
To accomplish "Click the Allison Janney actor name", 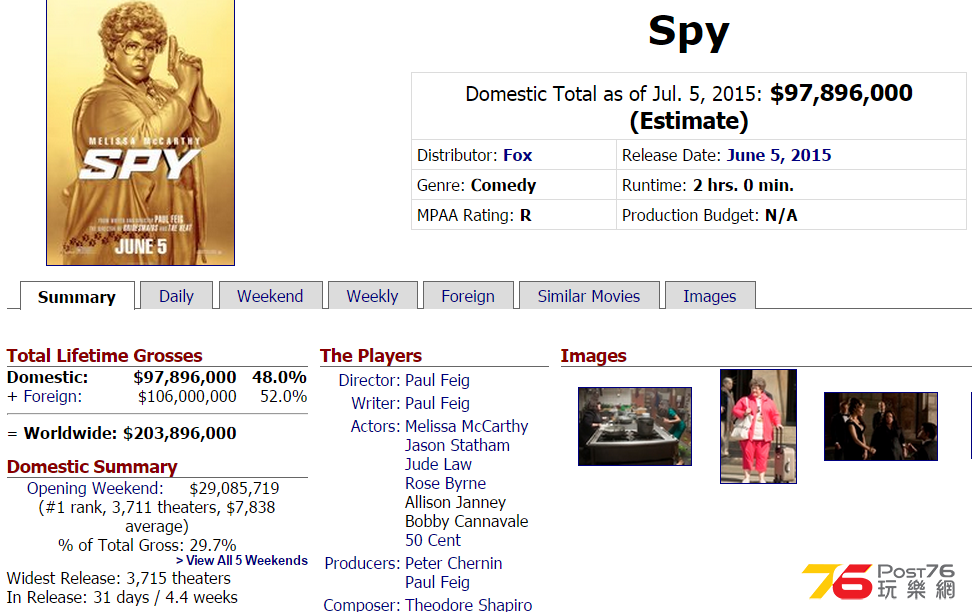I will pyautogui.click(x=456, y=502).
